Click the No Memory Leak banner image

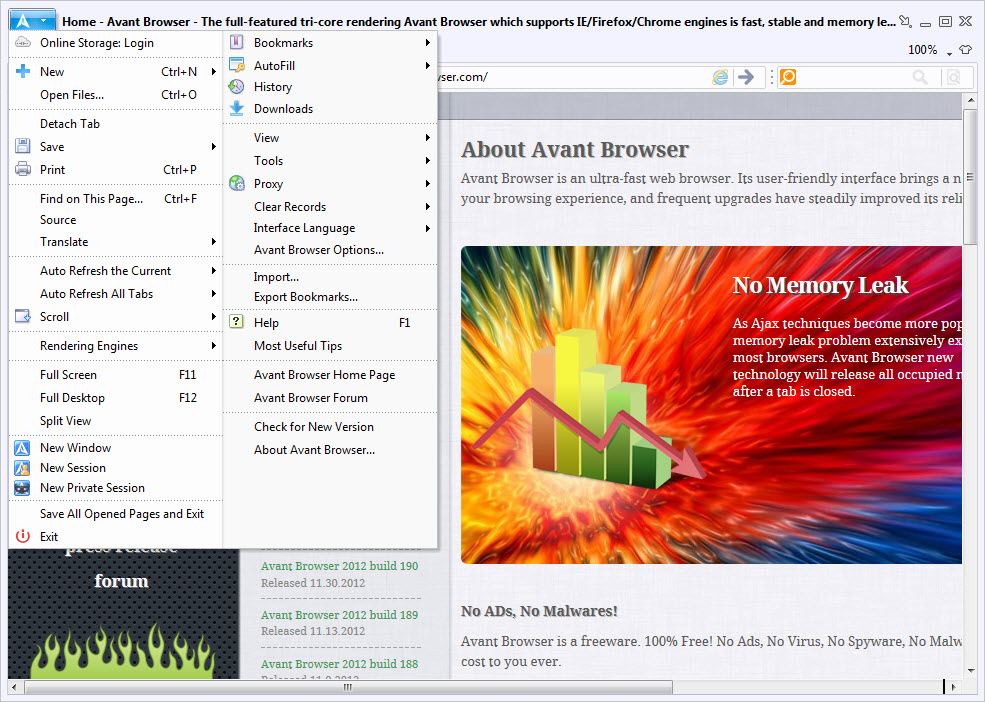pyautogui.click(x=711, y=405)
